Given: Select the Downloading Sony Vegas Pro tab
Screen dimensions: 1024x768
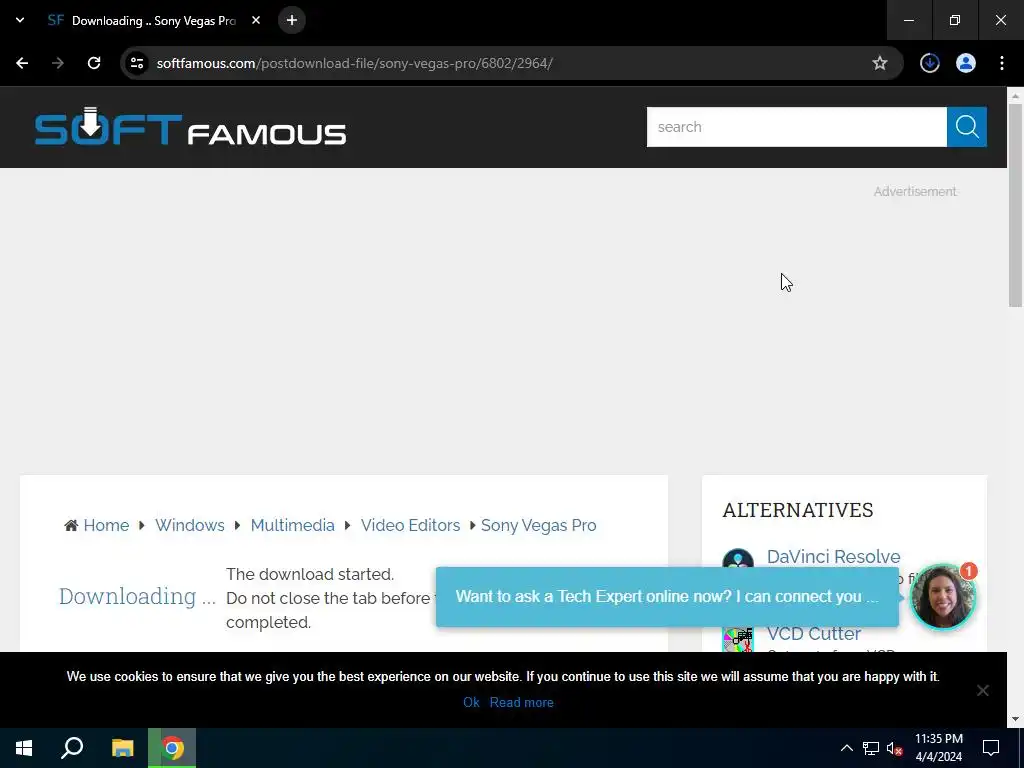Looking at the screenshot, I should (153, 20).
